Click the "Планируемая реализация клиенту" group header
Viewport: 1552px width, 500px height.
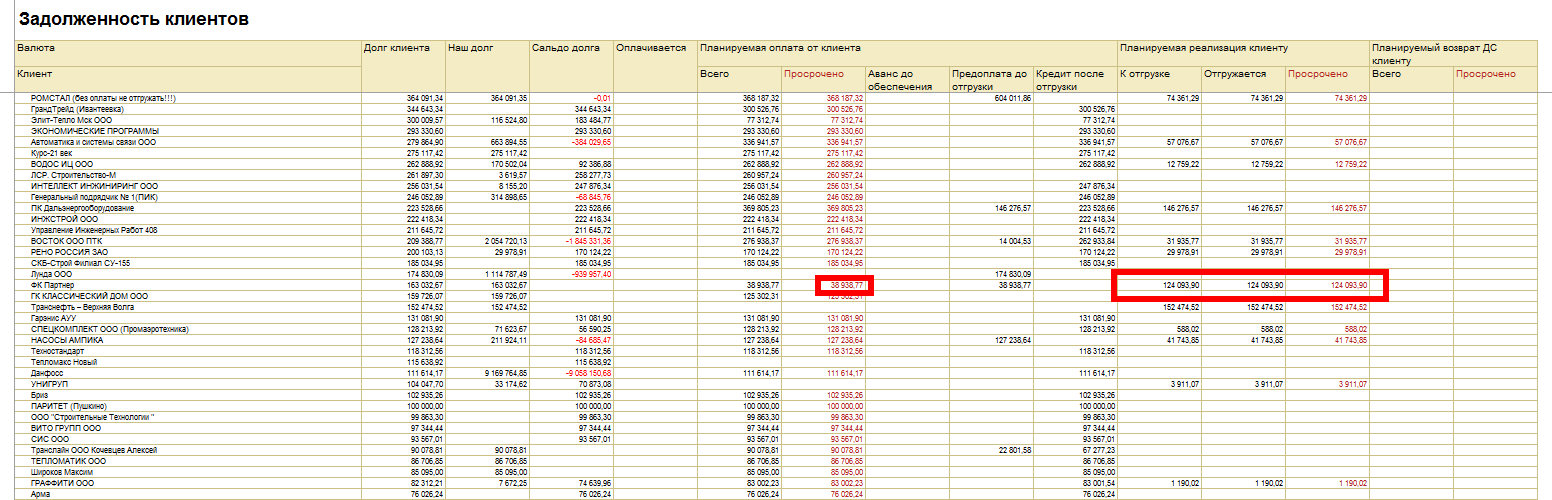[1203, 47]
